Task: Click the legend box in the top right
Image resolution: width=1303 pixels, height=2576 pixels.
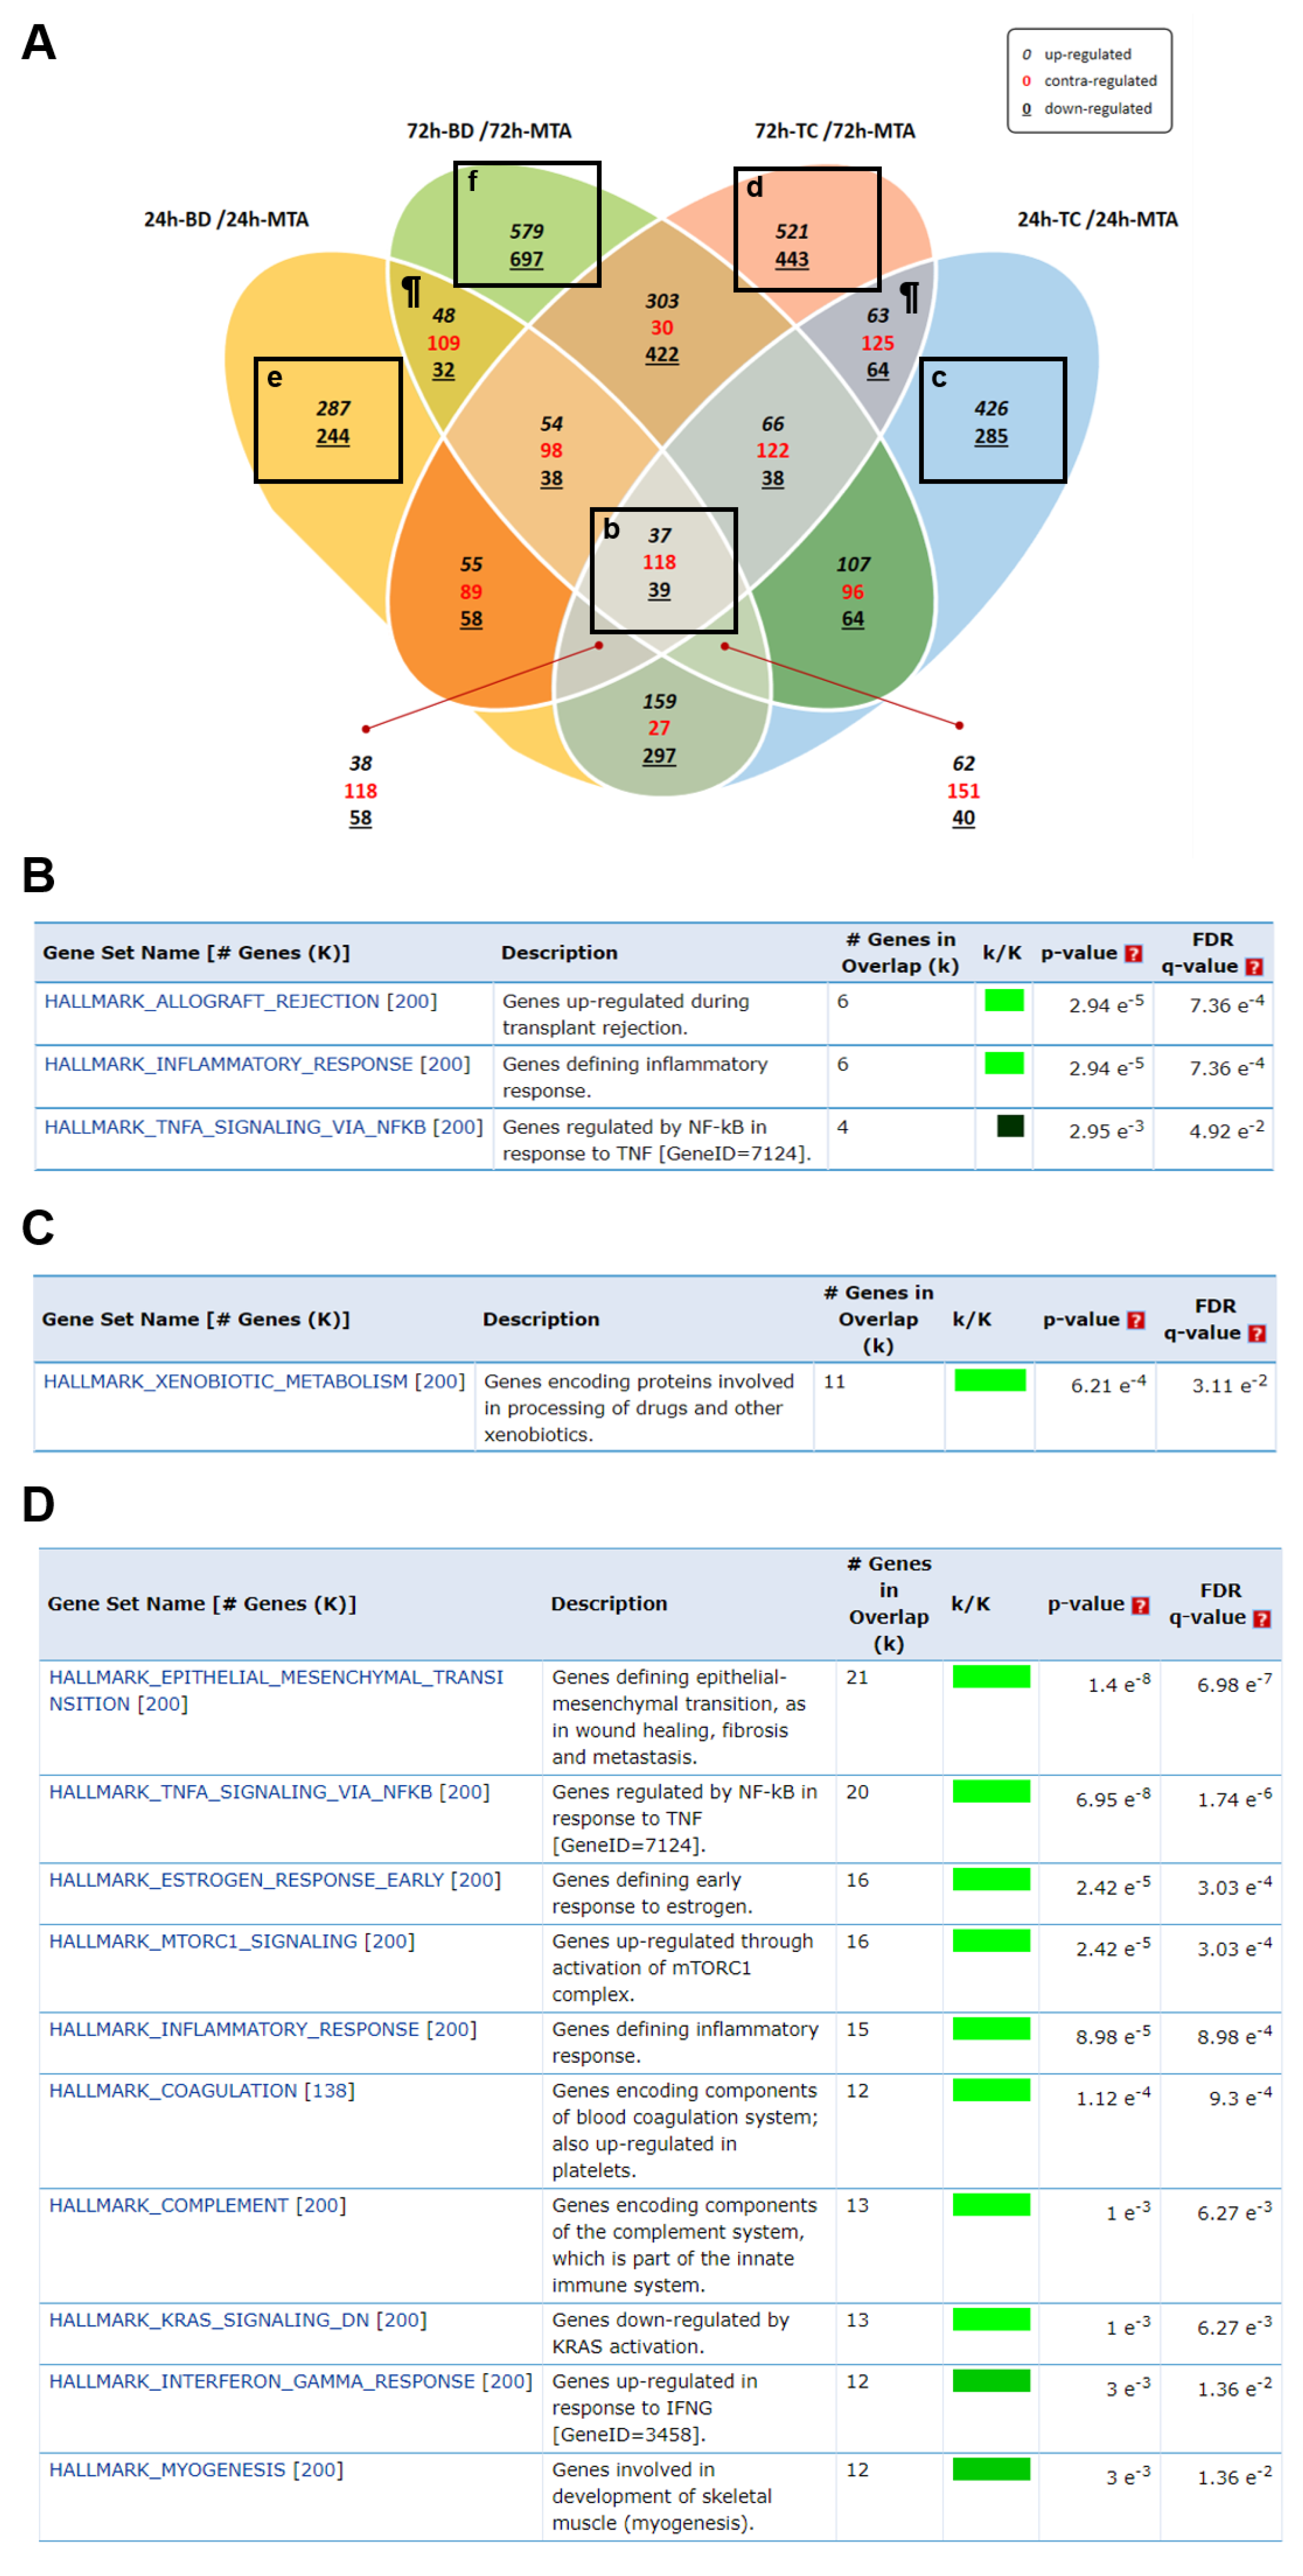Action: click(1089, 80)
